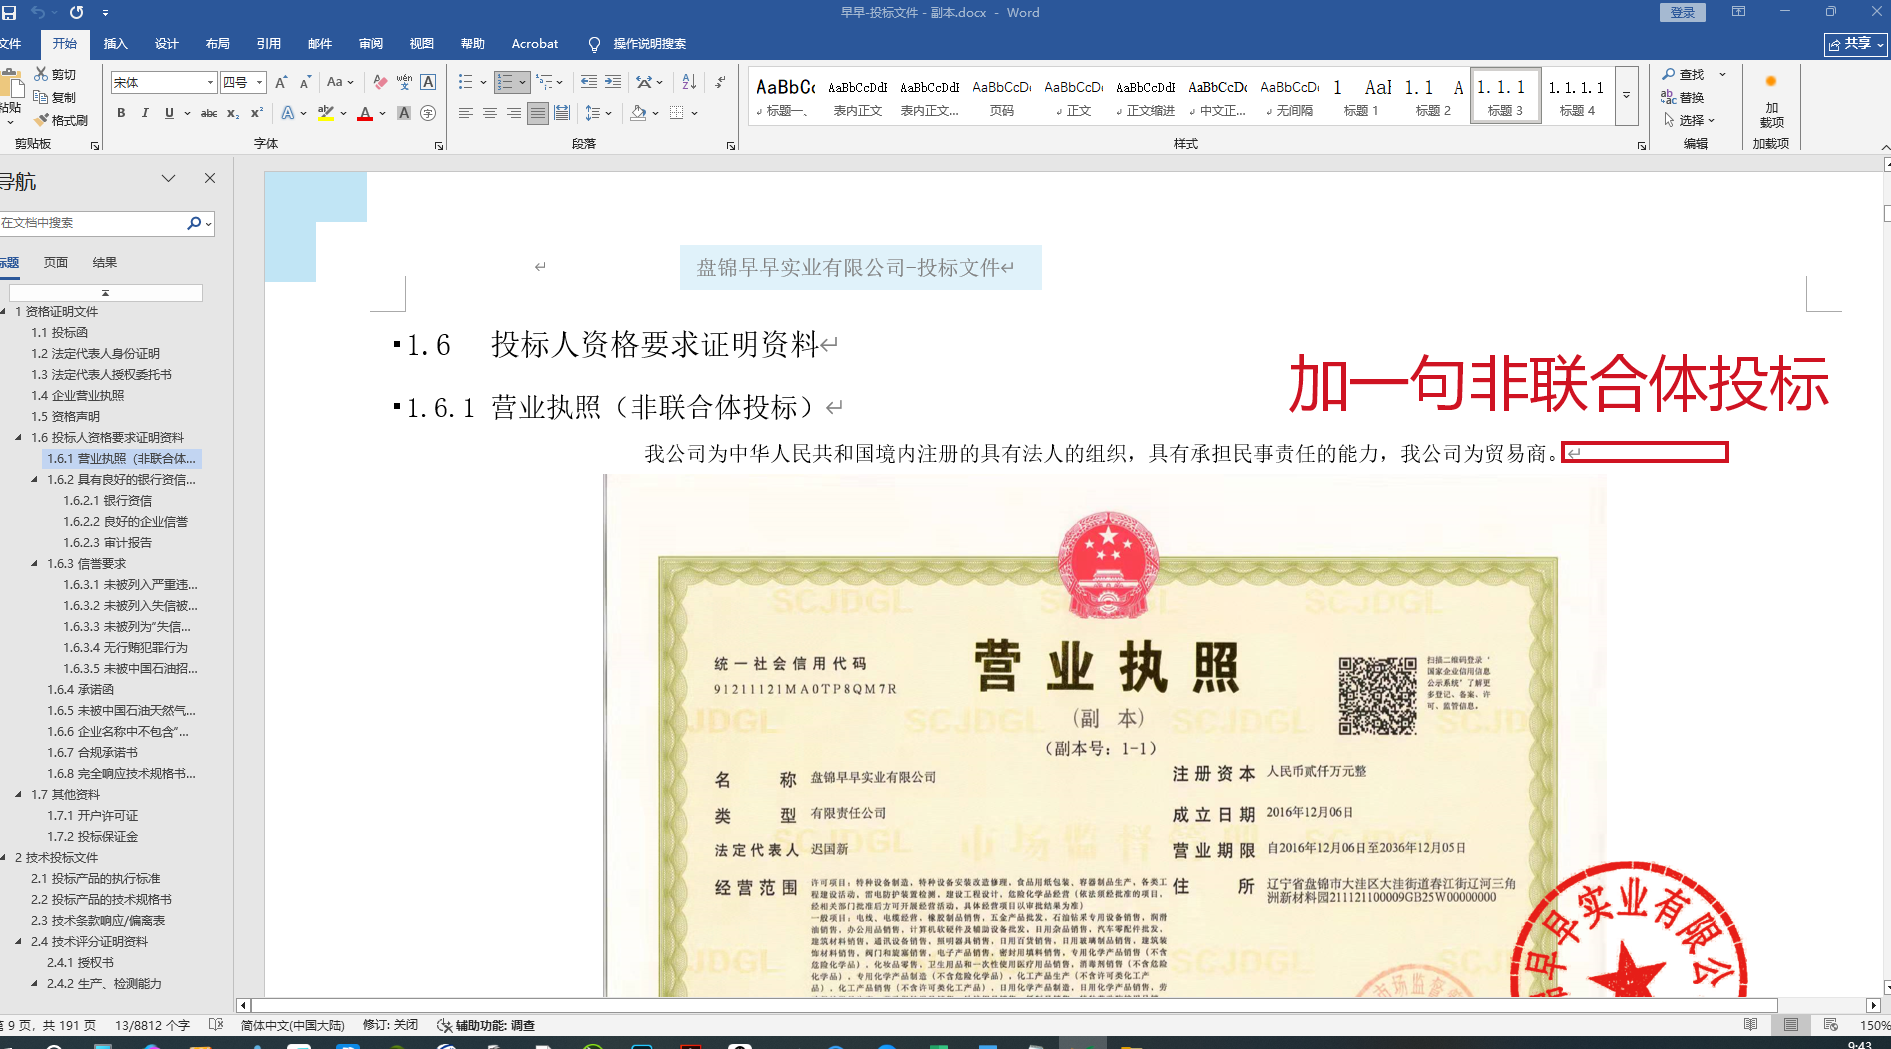Apply superscript formatting (x²)
This screenshot has height=1049, width=1891.
[257, 113]
